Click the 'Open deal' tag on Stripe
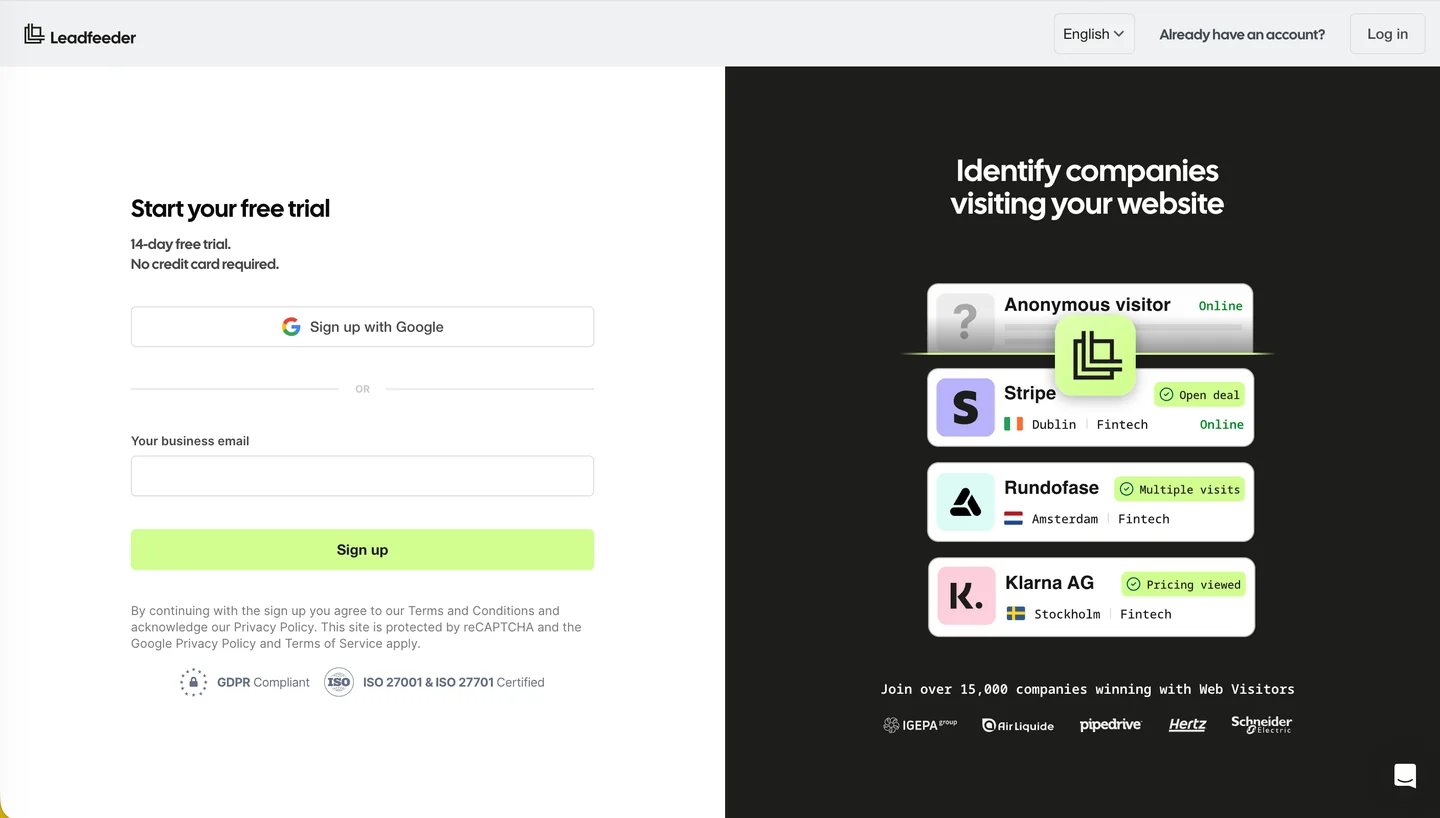The image size is (1440, 818). [1199, 395]
